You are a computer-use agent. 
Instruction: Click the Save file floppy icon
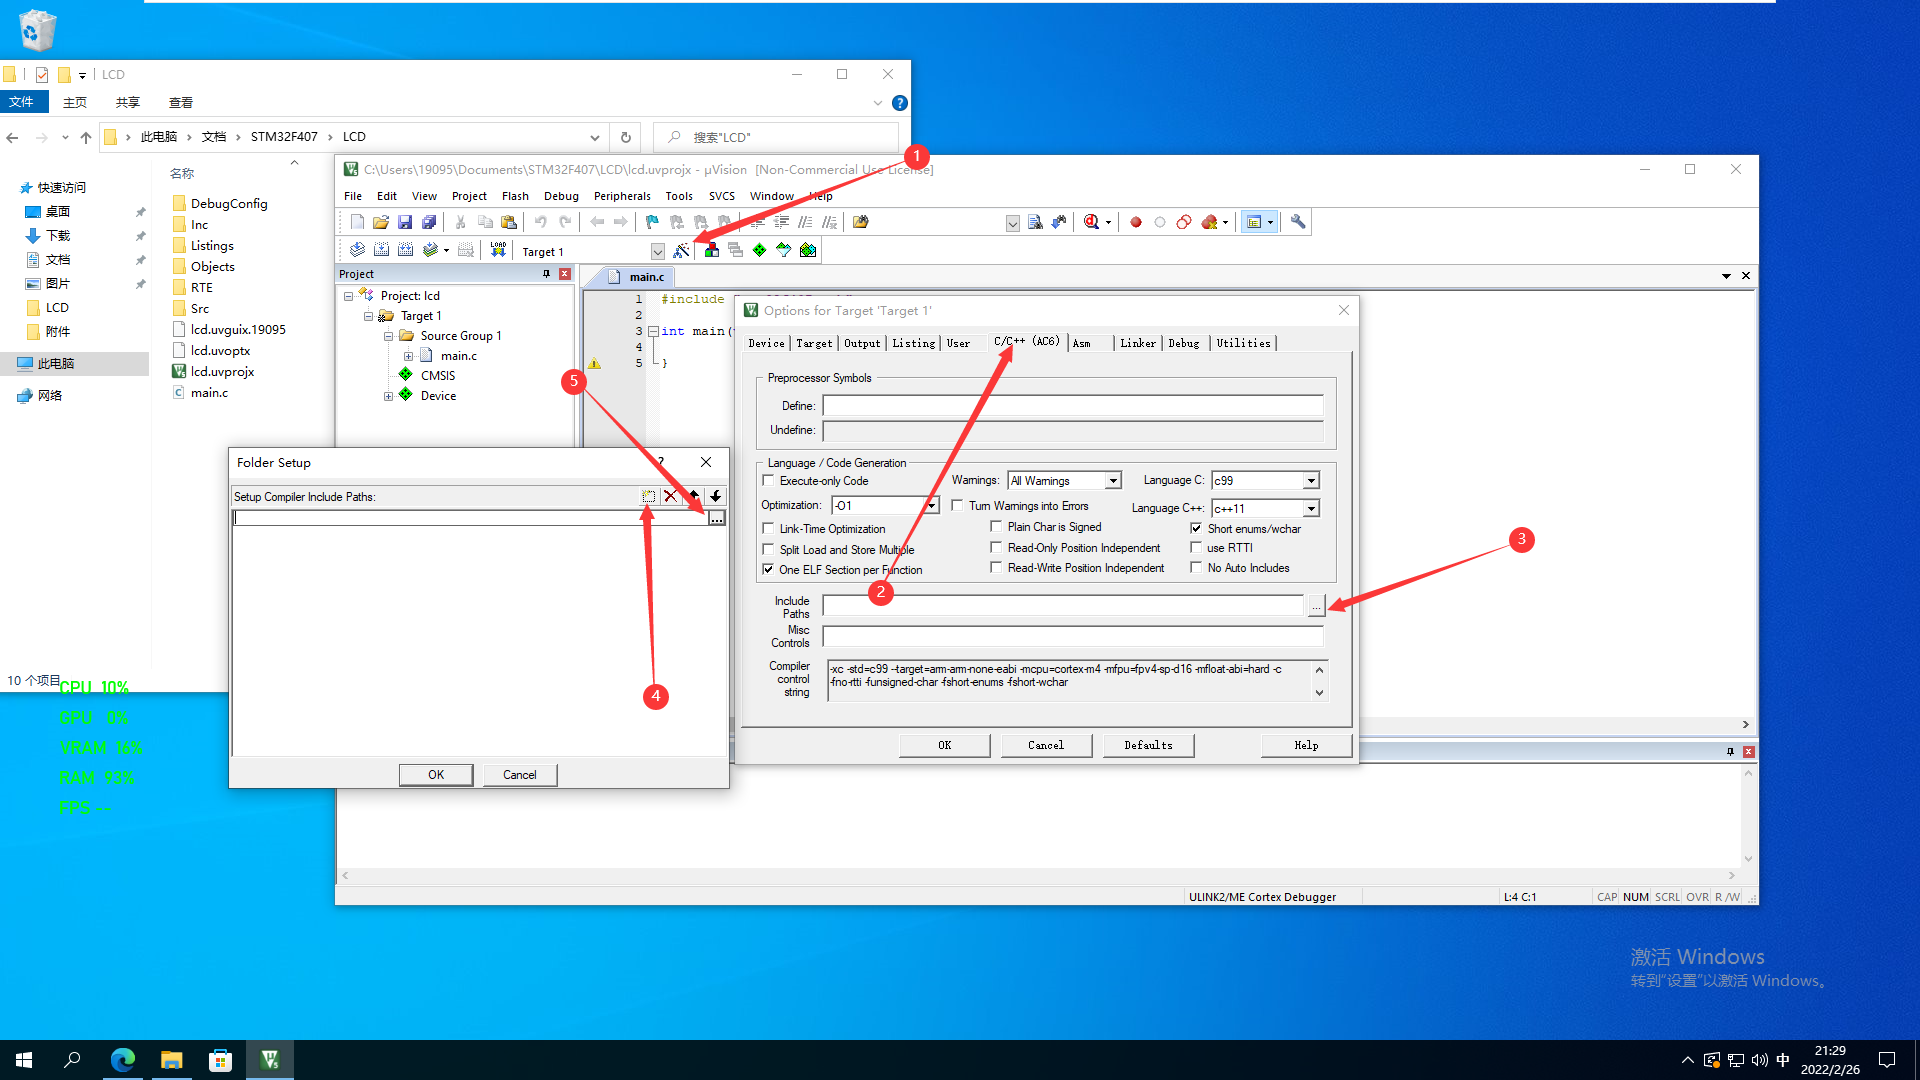point(405,222)
